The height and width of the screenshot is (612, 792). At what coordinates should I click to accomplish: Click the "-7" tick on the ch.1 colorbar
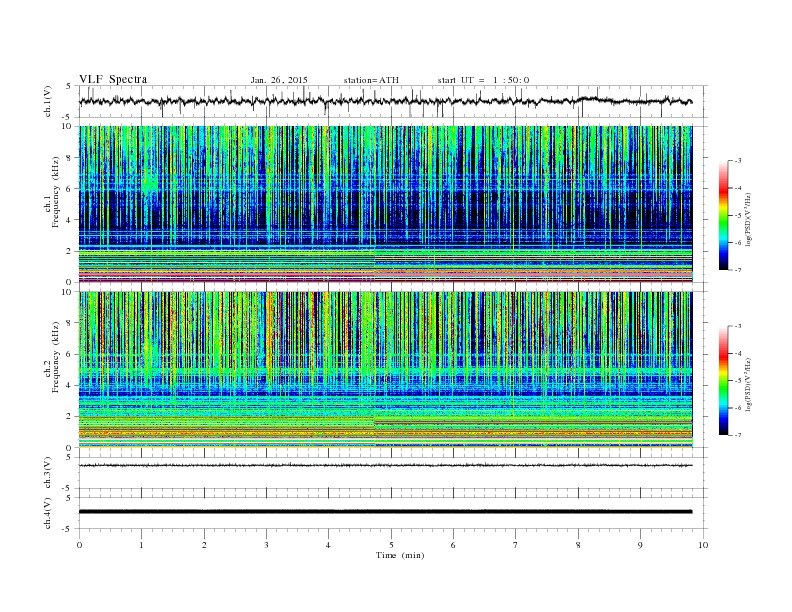click(737, 270)
